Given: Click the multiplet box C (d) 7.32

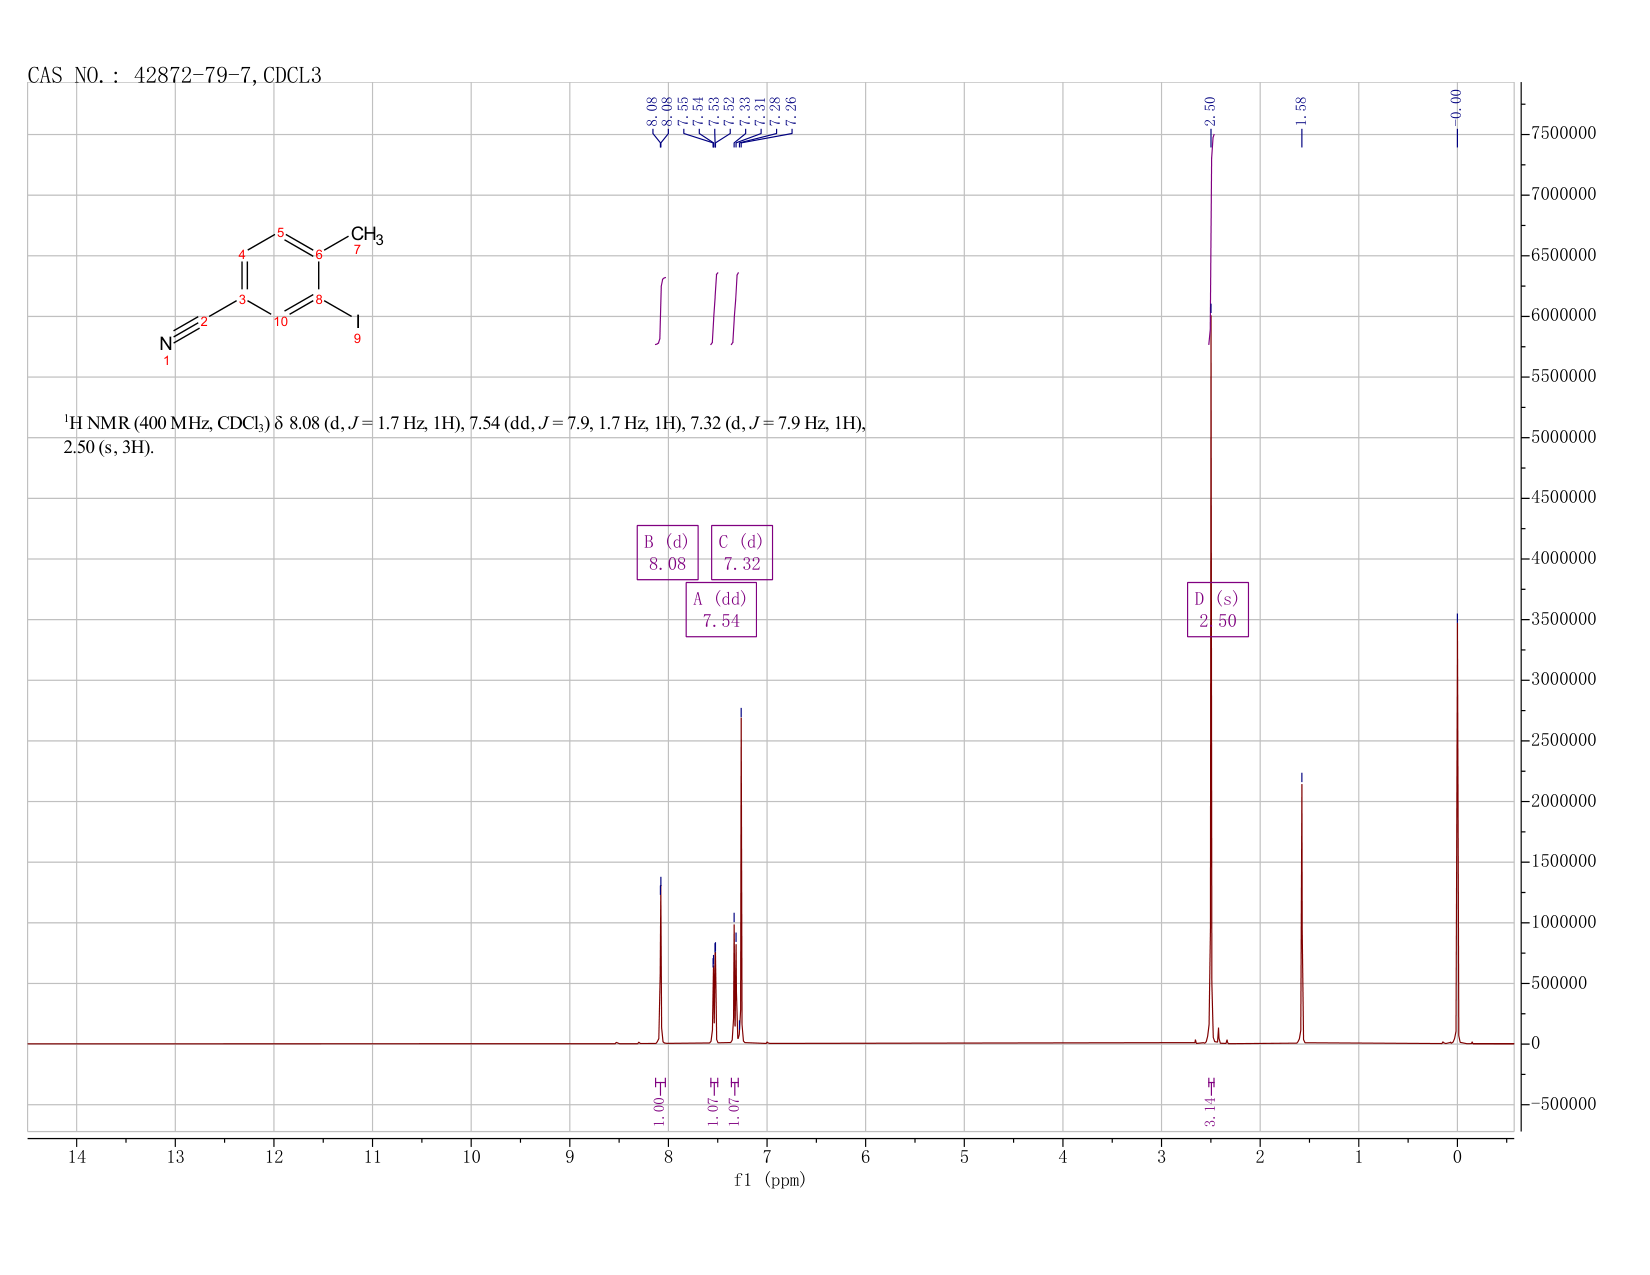Looking at the screenshot, I should tap(741, 552).
